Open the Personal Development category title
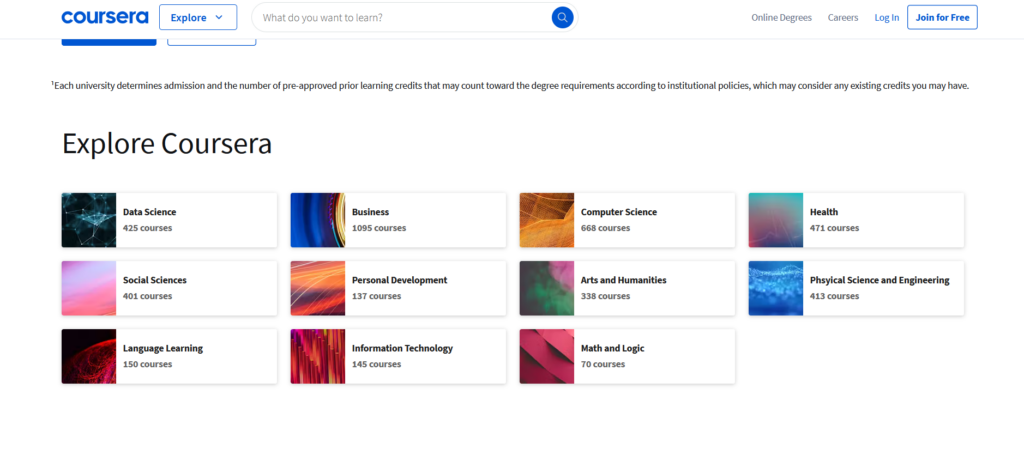Image resolution: width=1024 pixels, height=461 pixels. pos(400,279)
